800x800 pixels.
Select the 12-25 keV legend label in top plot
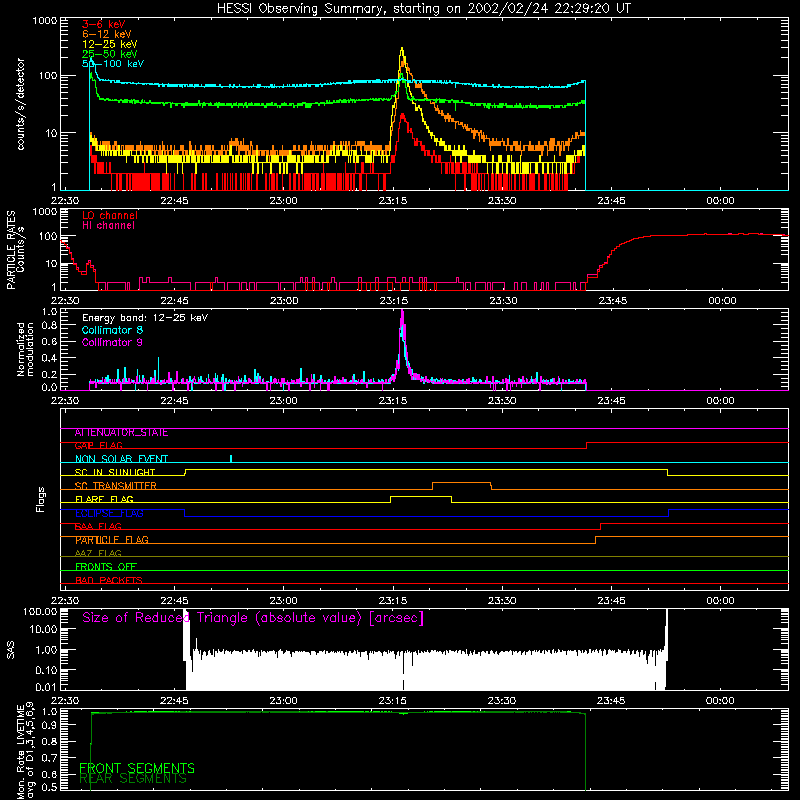pos(110,44)
